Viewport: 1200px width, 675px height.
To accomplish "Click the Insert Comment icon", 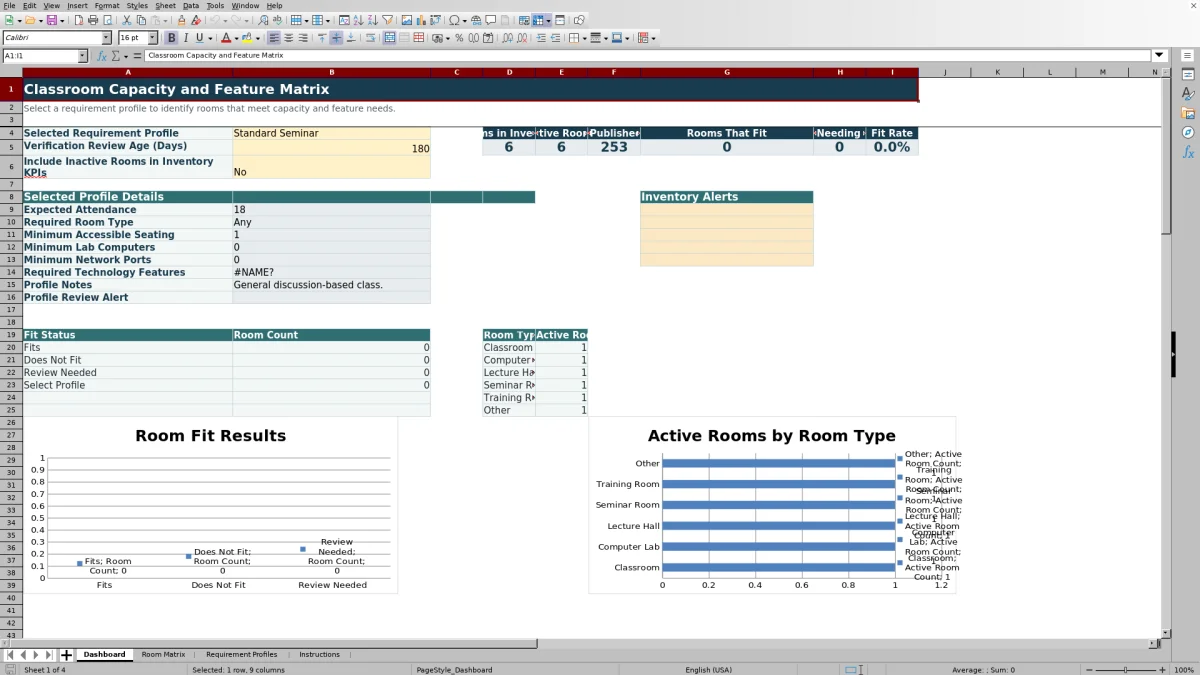I will (x=491, y=20).
